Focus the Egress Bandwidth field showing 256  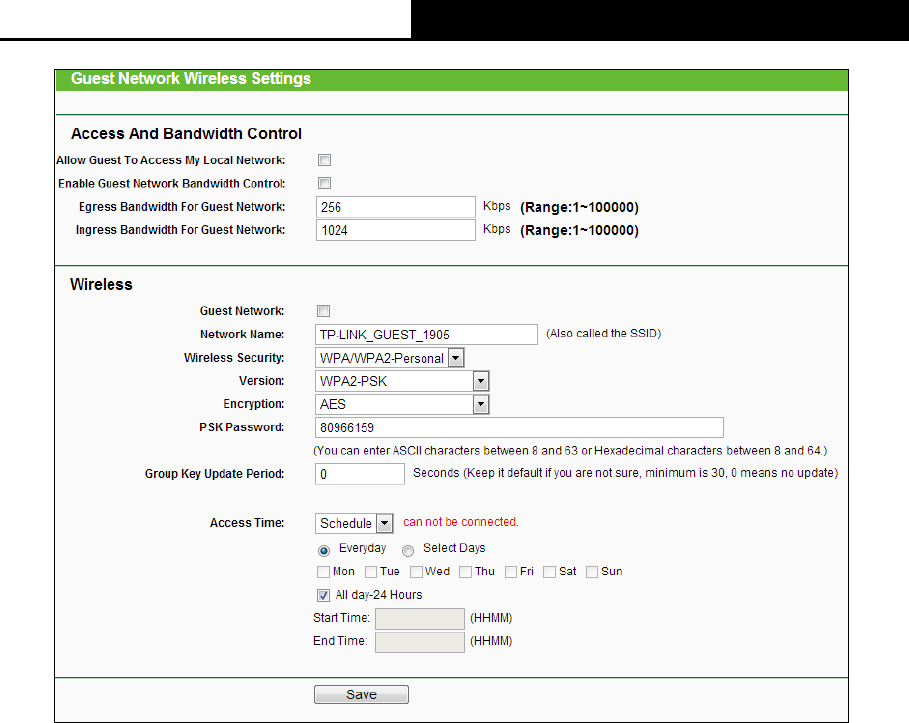(395, 207)
